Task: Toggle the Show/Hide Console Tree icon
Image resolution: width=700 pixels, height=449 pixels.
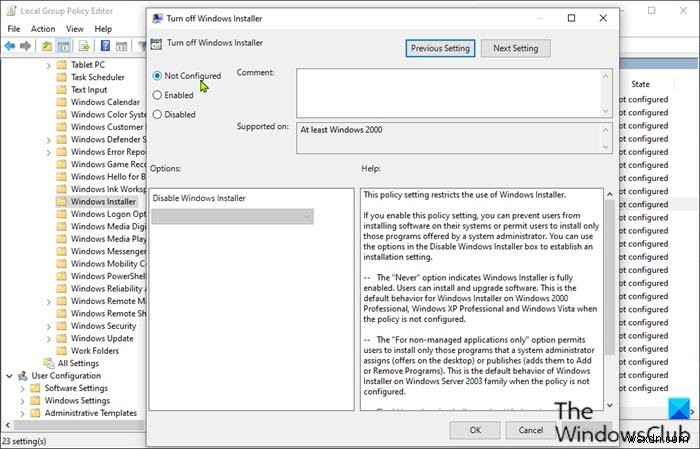Action: click(63, 46)
